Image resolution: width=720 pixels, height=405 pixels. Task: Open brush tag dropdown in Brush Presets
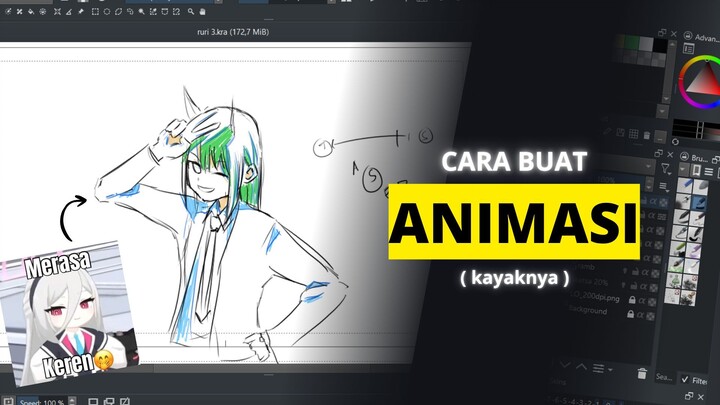[683, 169]
